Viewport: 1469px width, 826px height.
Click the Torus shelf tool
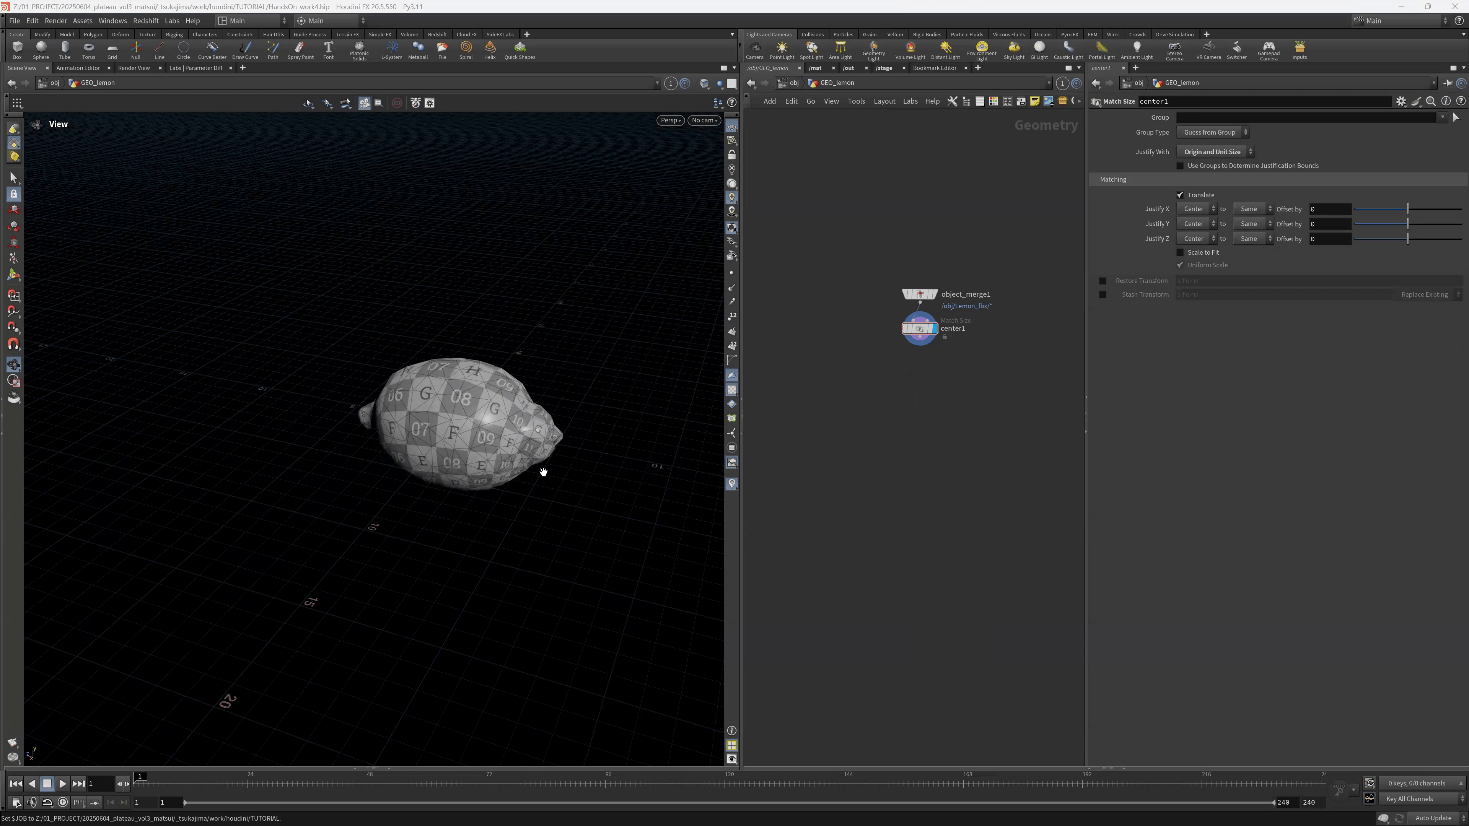[88, 48]
